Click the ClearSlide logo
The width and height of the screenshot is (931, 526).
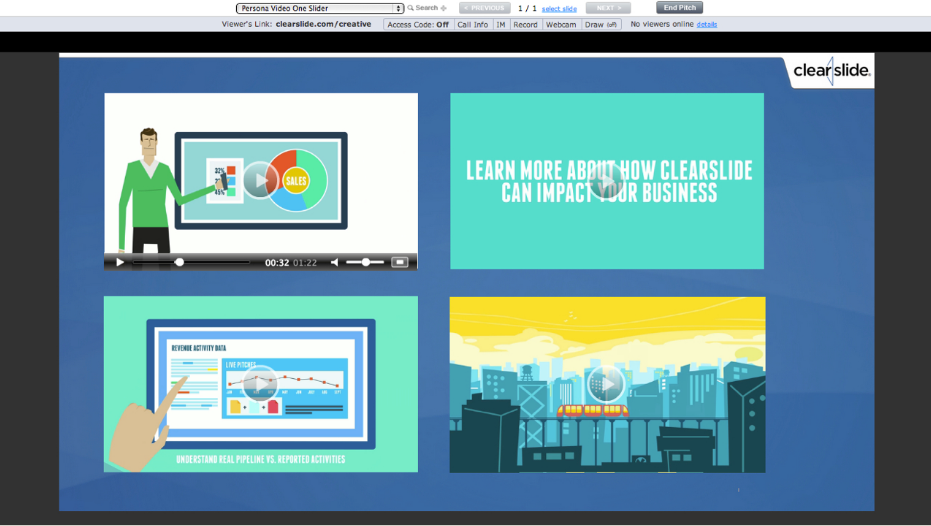(x=831, y=71)
